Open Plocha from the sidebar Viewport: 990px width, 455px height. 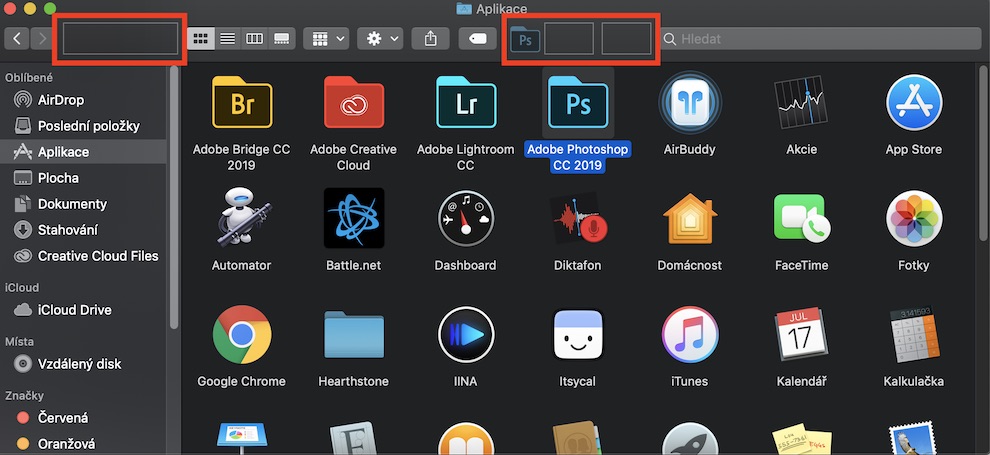83,178
